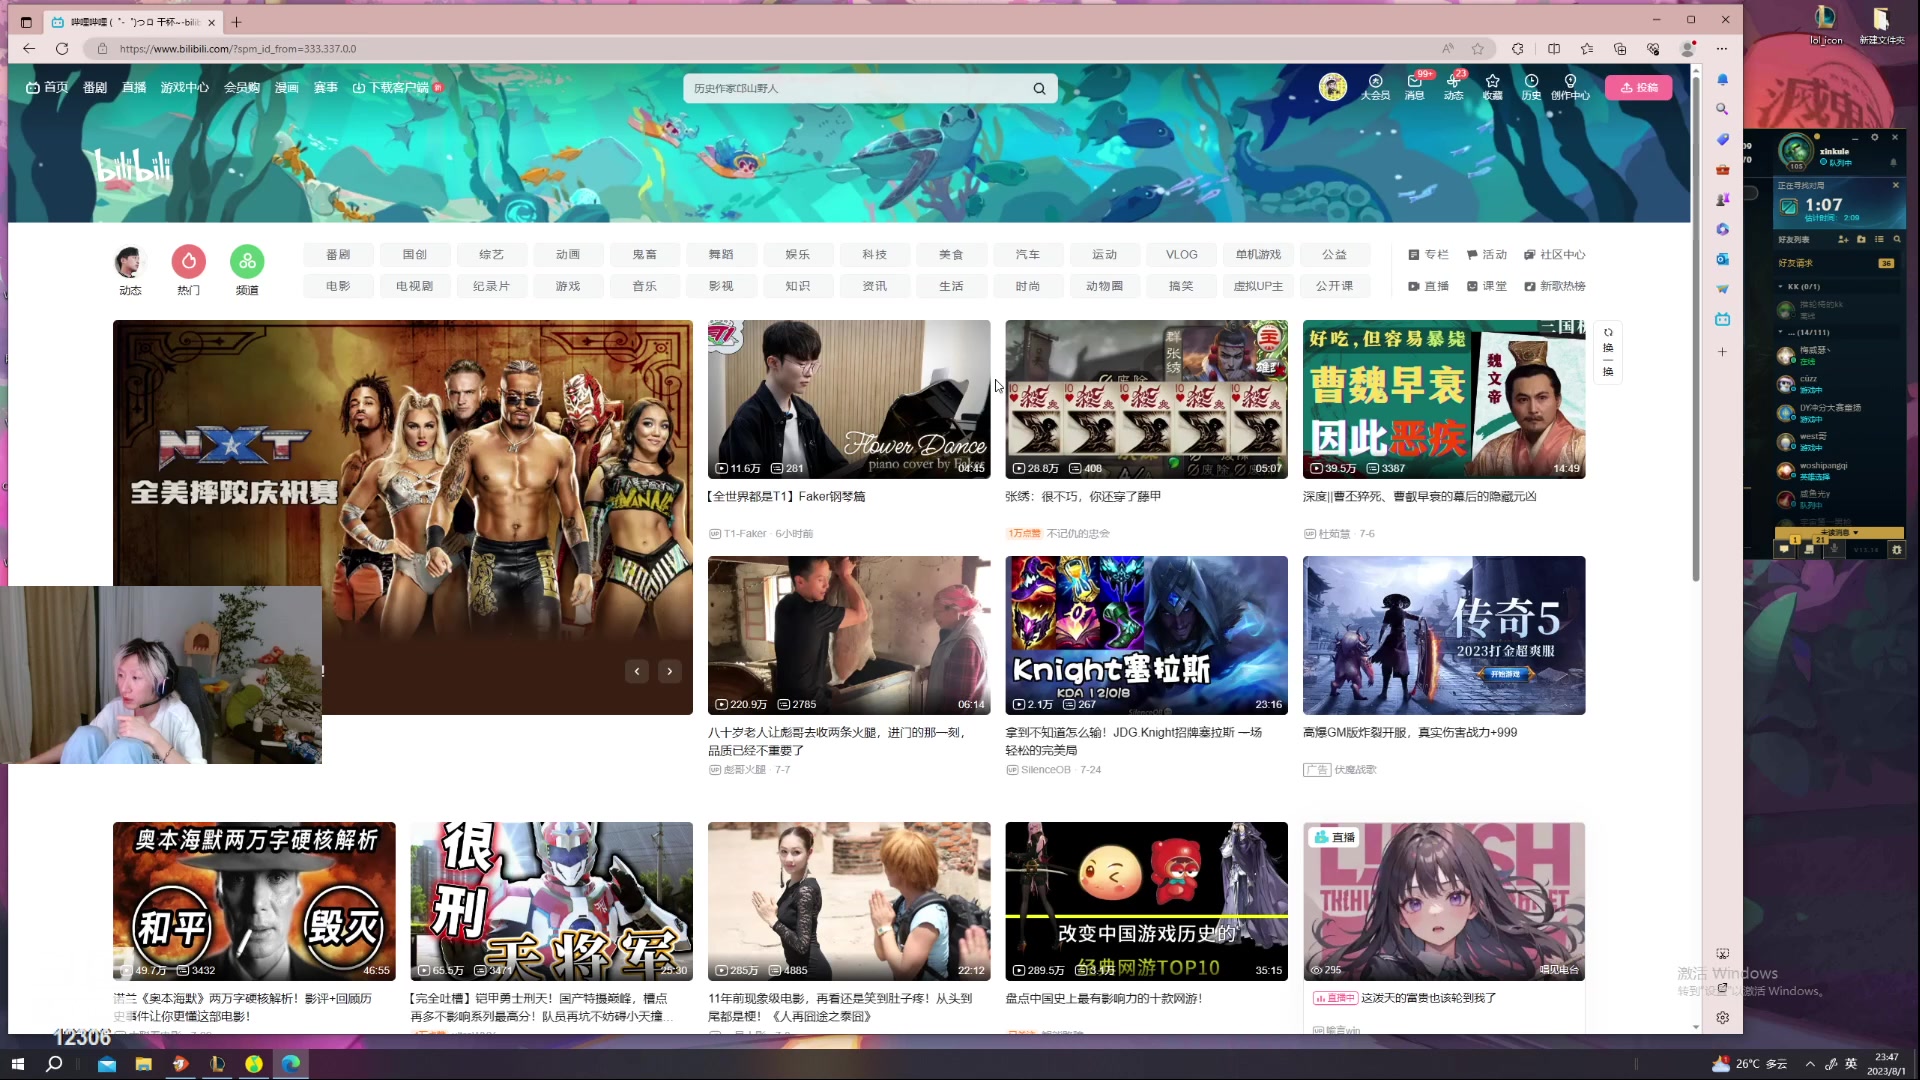Open the 动态 feed icon in header
This screenshot has width=1920, height=1080.
[x=1453, y=87]
